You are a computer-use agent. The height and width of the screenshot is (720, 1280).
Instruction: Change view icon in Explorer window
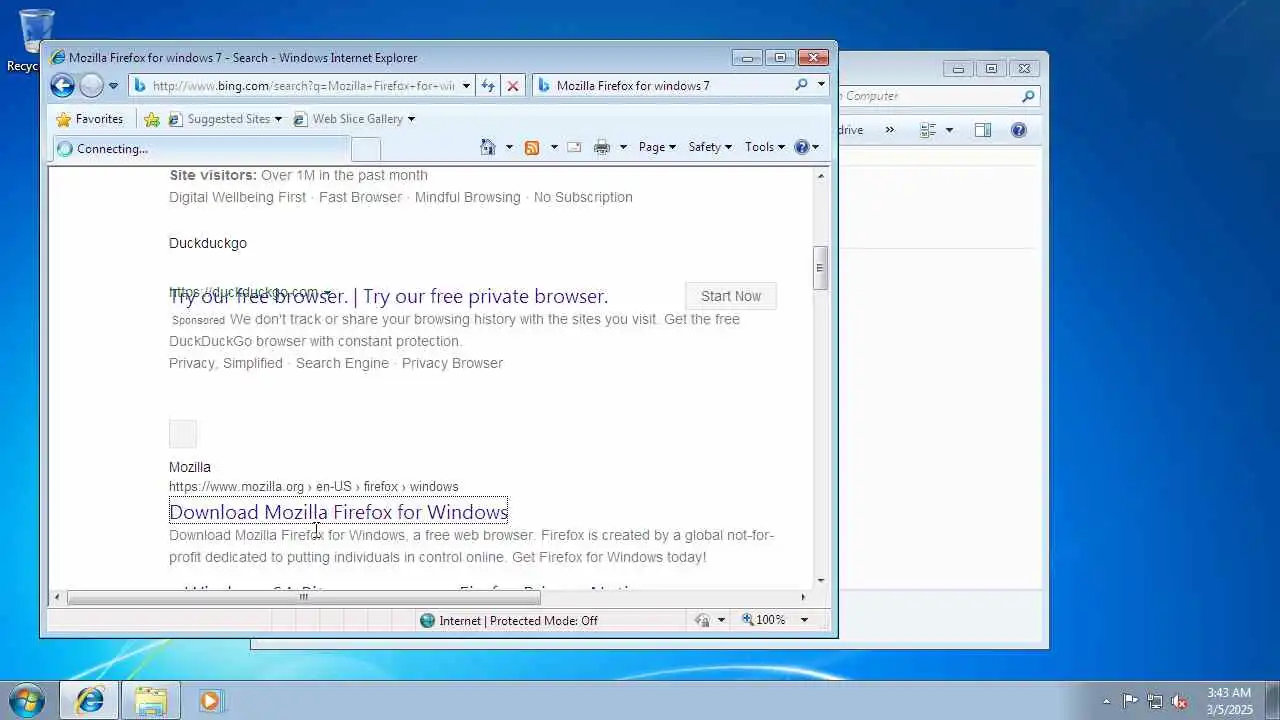(x=928, y=130)
